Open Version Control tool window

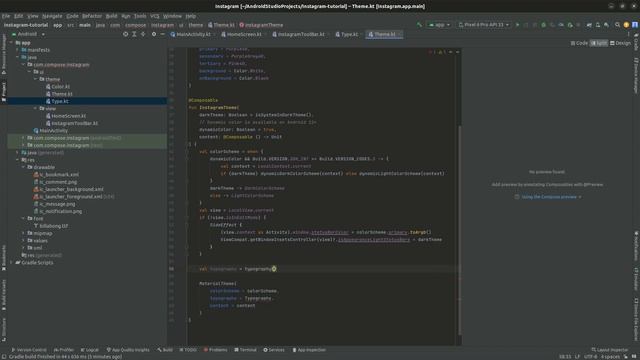click(x=29, y=350)
